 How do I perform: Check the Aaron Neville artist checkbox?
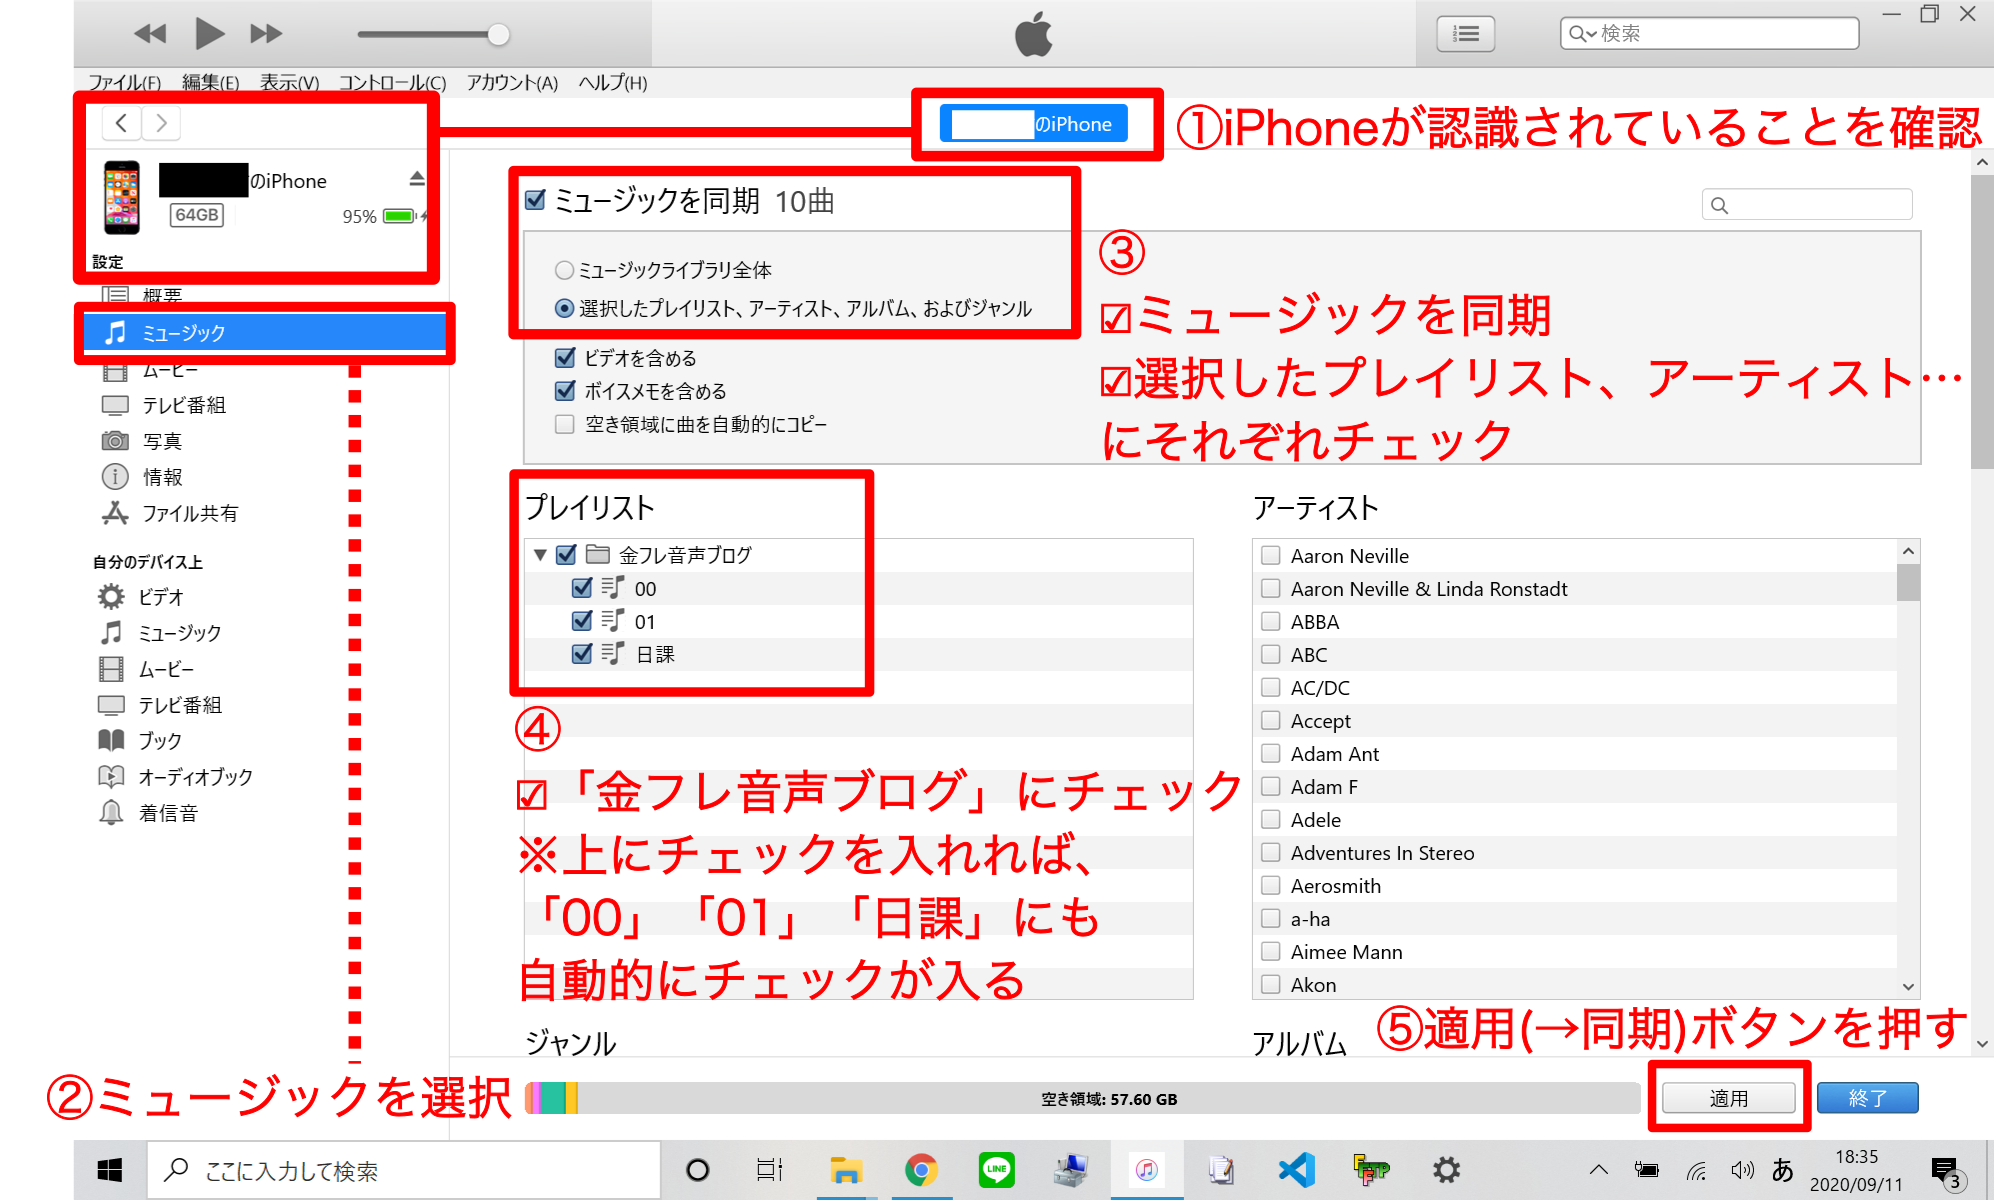pyautogui.click(x=1271, y=555)
